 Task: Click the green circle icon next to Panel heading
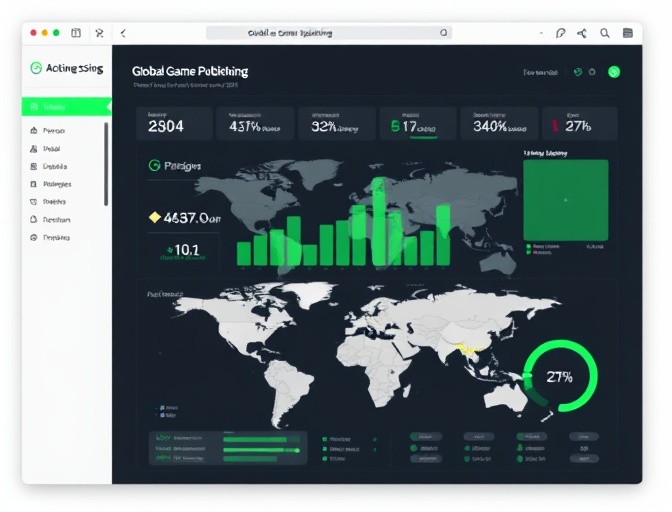click(154, 166)
